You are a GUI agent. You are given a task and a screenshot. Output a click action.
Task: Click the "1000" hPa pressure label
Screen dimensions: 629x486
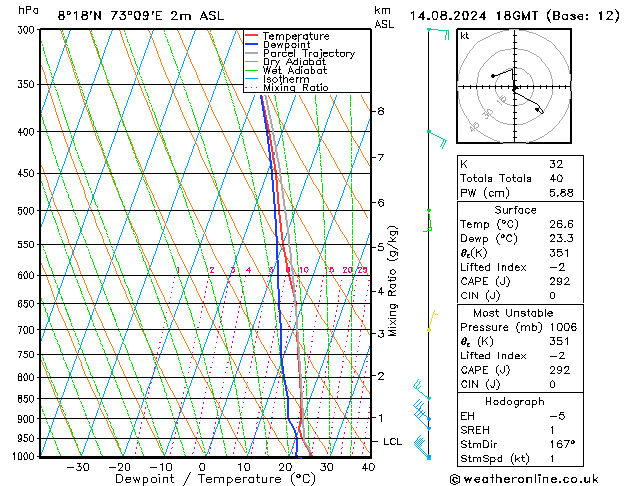pos(25,456)
